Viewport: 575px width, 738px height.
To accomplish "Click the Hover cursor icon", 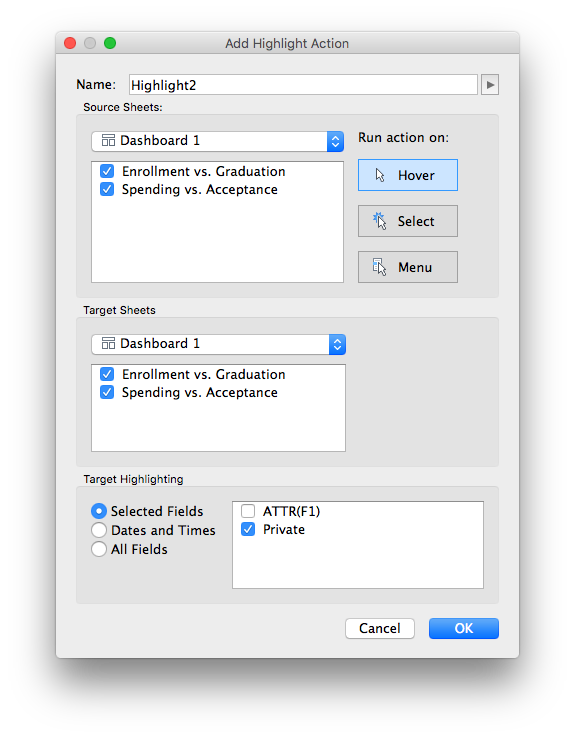I will click(x=380, y=175).
